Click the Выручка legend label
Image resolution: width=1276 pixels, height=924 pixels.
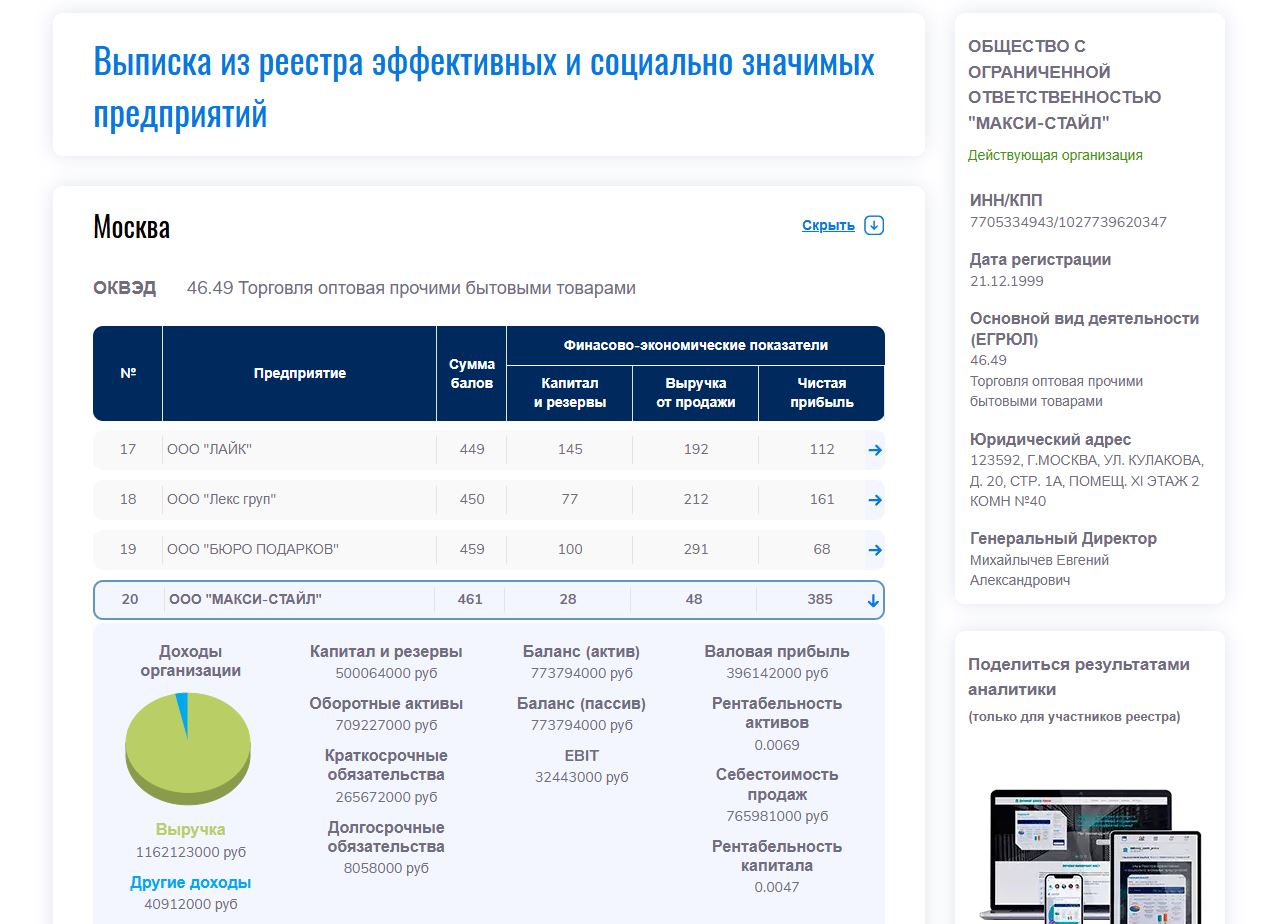pos(190,830)
